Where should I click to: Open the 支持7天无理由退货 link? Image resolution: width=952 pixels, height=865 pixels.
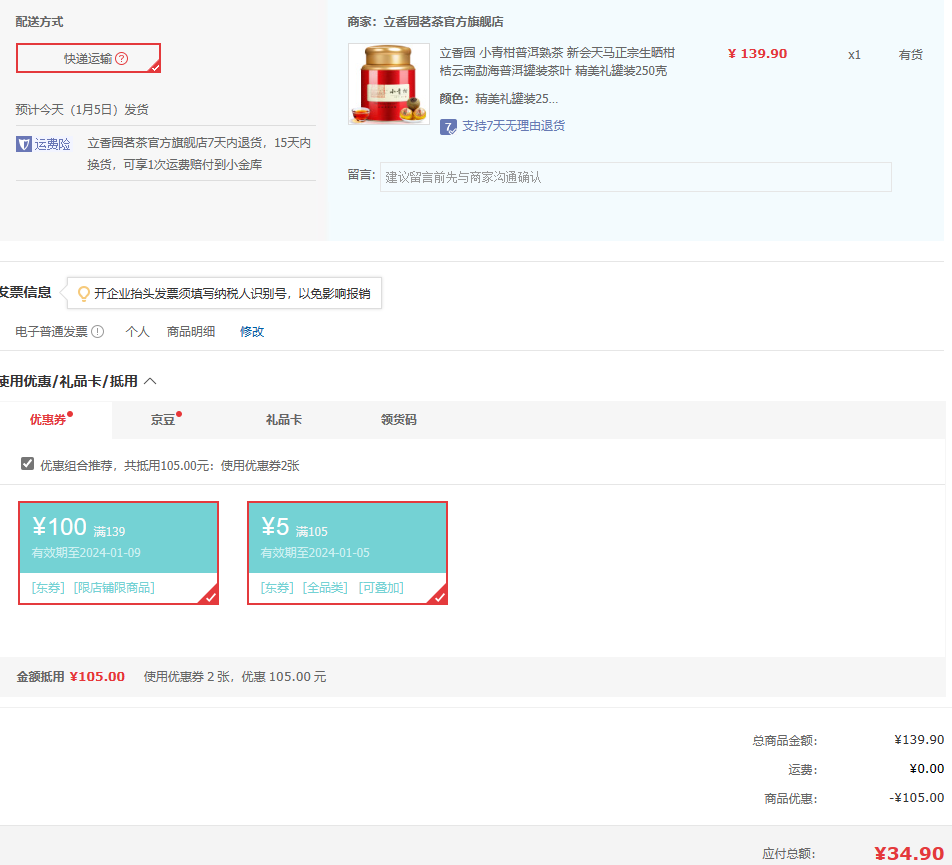(514, 126)
